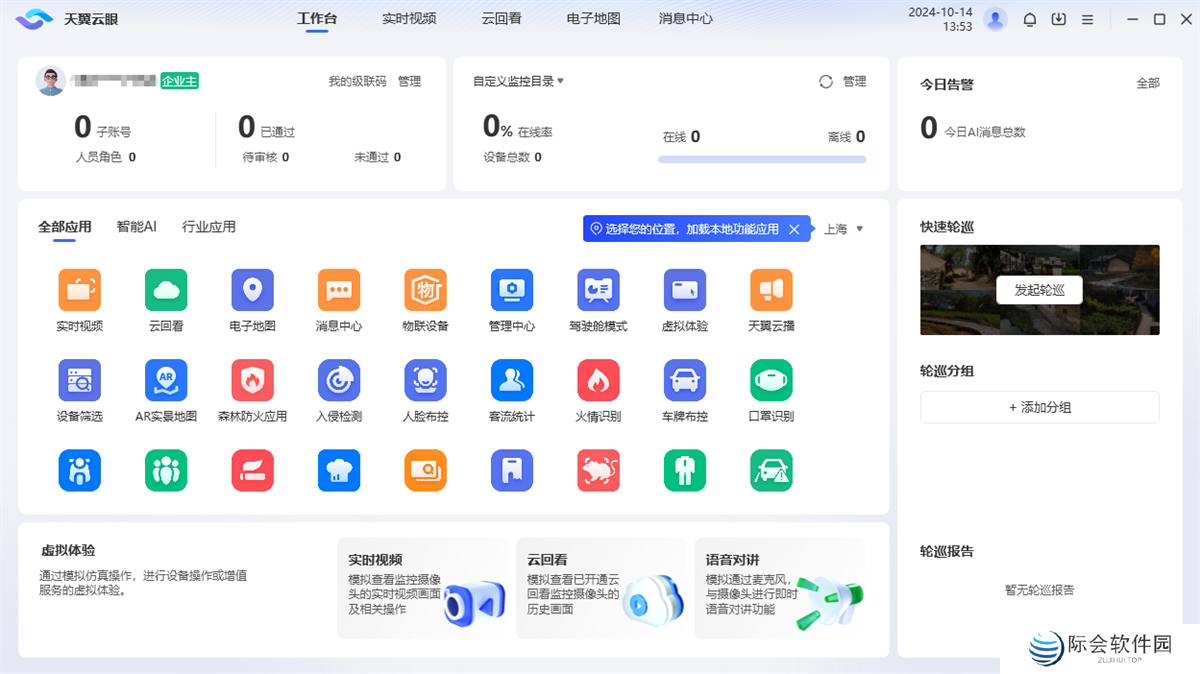Select the 物联设备 app icon

tap(425, 290)
